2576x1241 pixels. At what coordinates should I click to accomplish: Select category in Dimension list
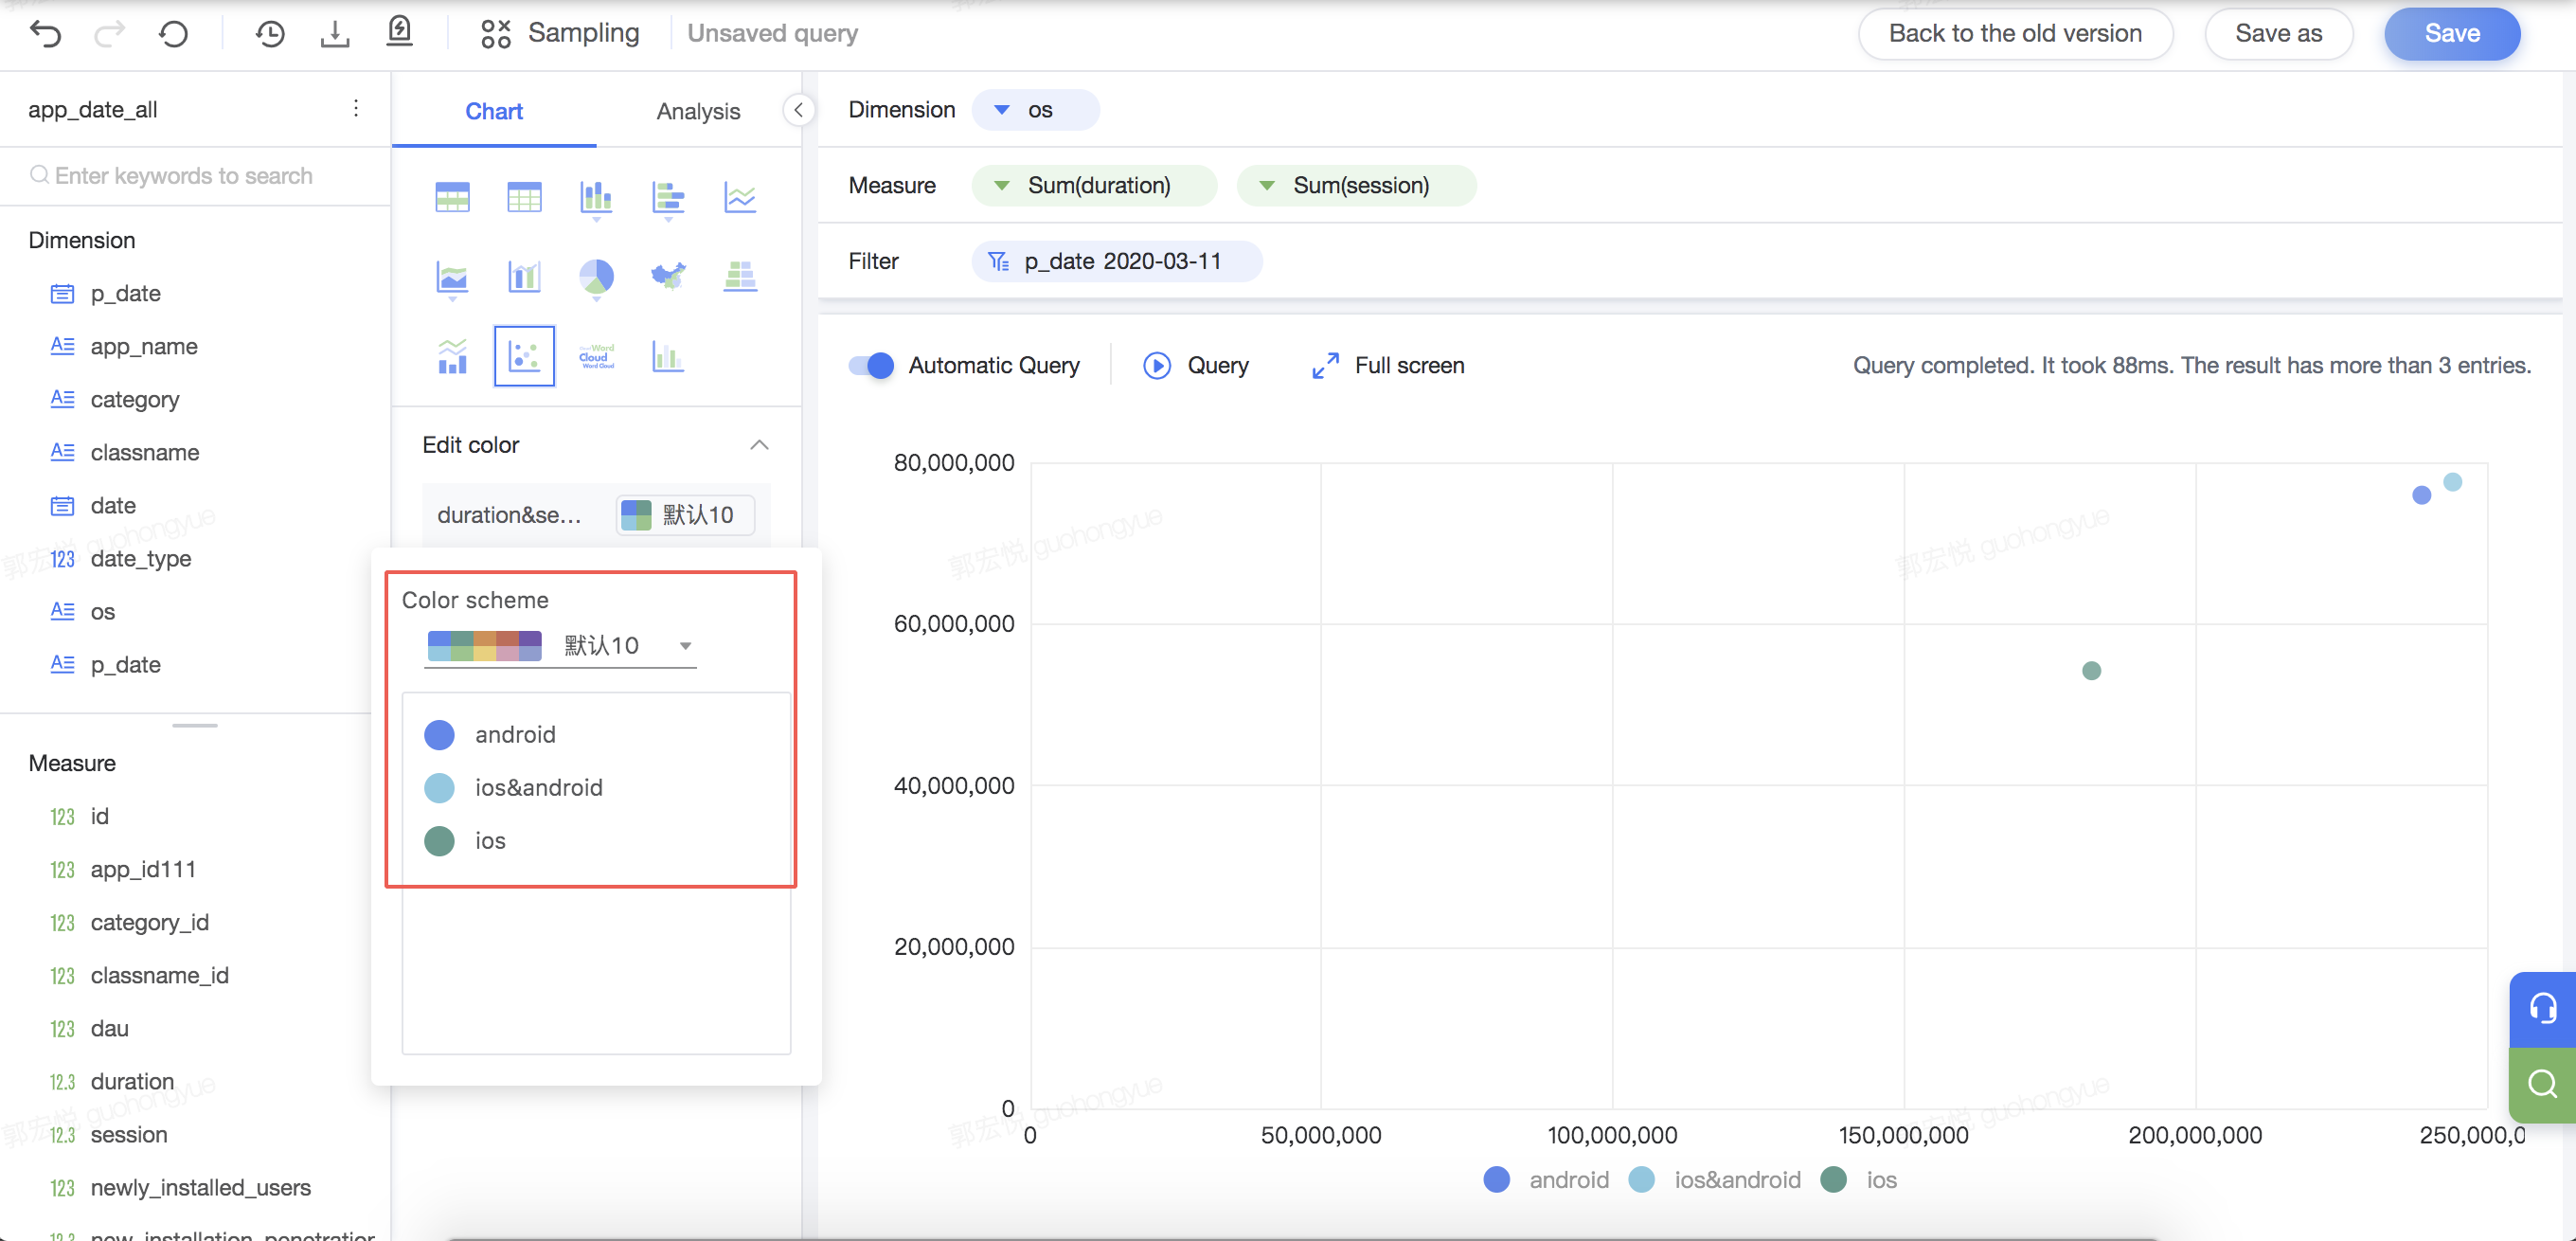(x=135, y=399)
